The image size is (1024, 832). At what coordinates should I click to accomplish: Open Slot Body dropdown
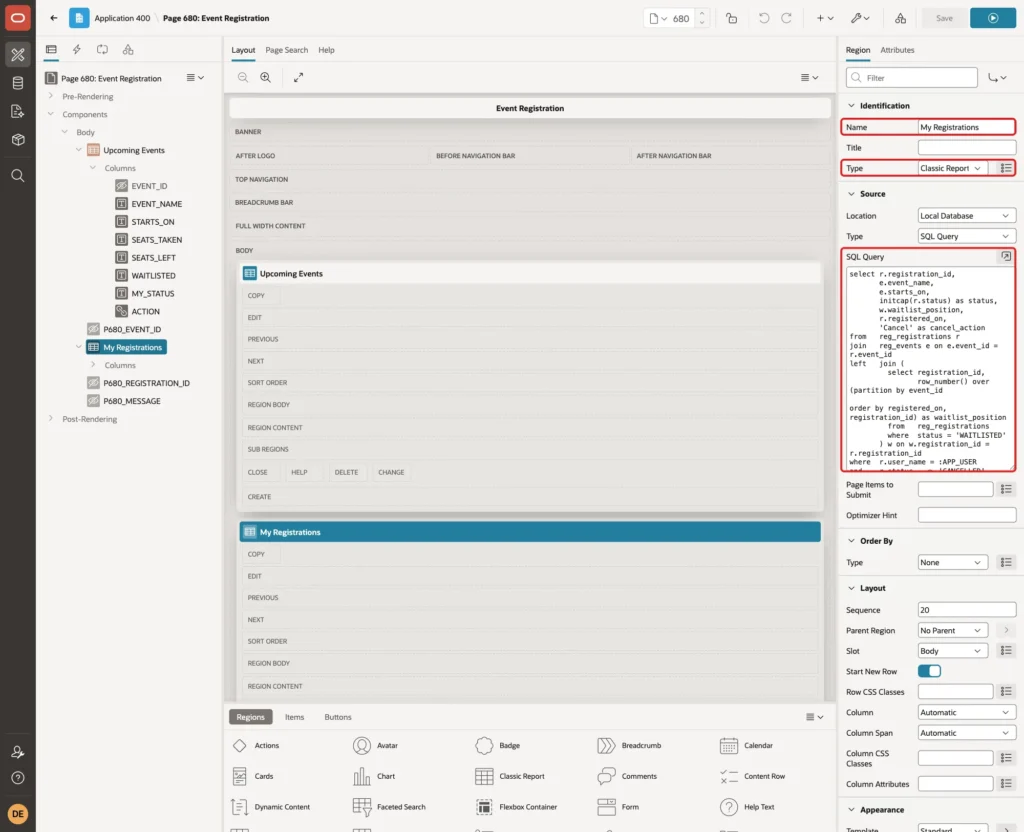(x=952, y=651)
